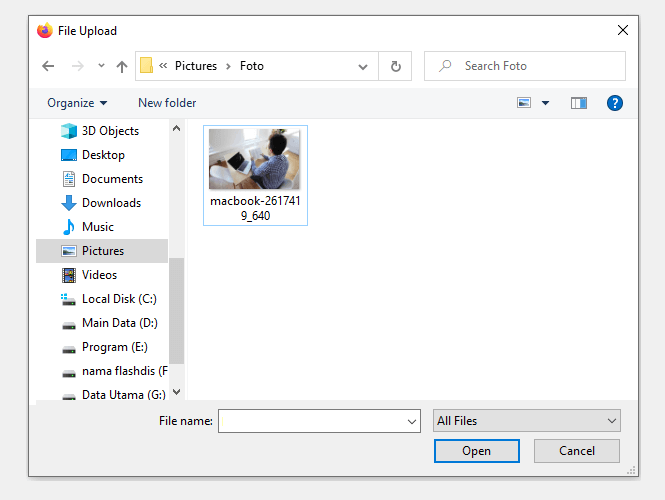The width and height of the screenshot is (665, 500).
Task: Click the Firefox icon in title bar
Action: click(x=45, y=31)
